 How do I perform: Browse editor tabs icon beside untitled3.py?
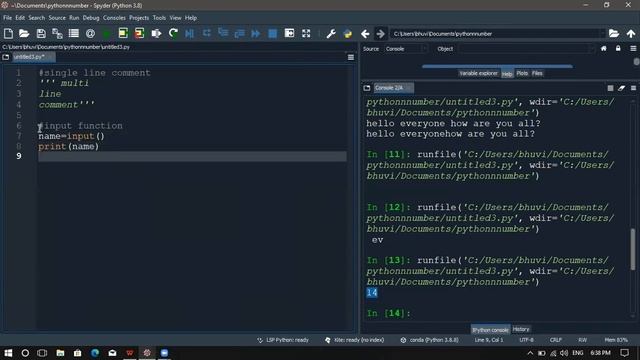(6, 57)
